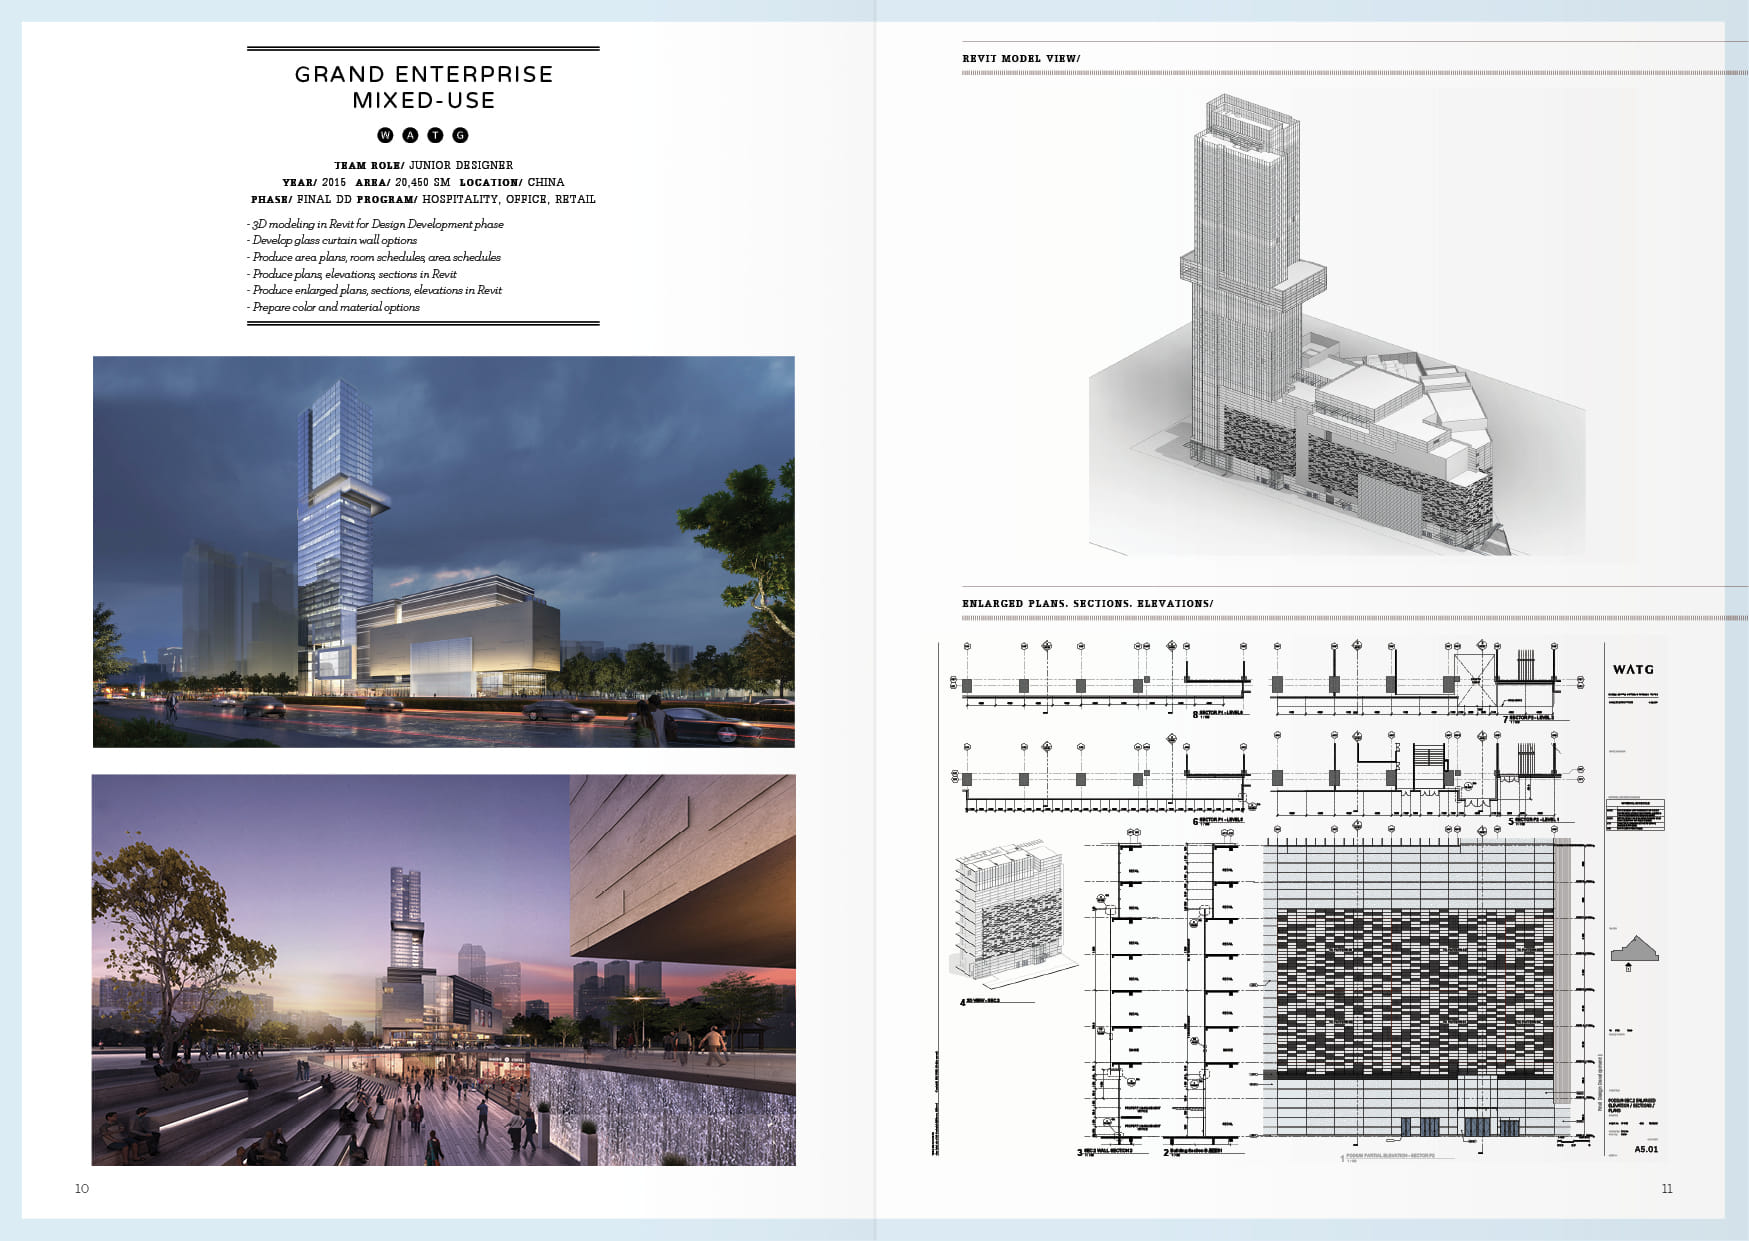Select the circled T badge under the project title
The height and width of the screenshot is (1241, 1749).
pos(435,135)
